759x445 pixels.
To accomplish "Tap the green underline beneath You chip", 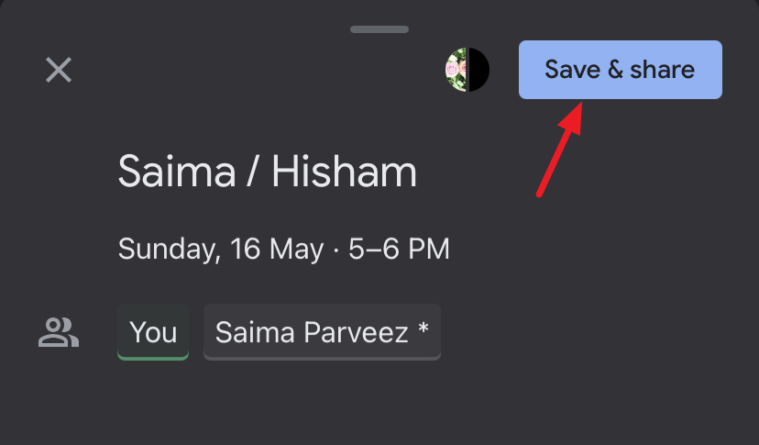I will click(x=153, y=358).
